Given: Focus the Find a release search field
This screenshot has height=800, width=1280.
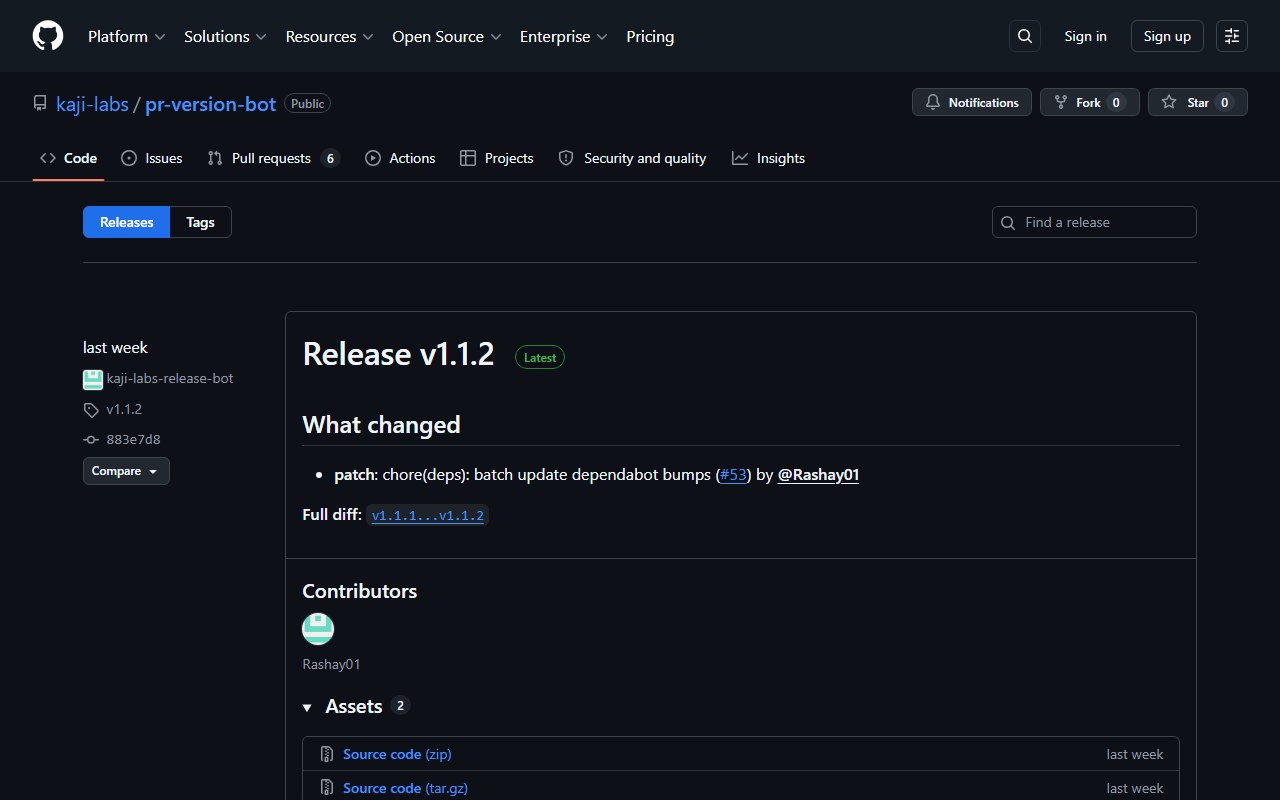Looking at the screenshot, I should pos(1094,222).
